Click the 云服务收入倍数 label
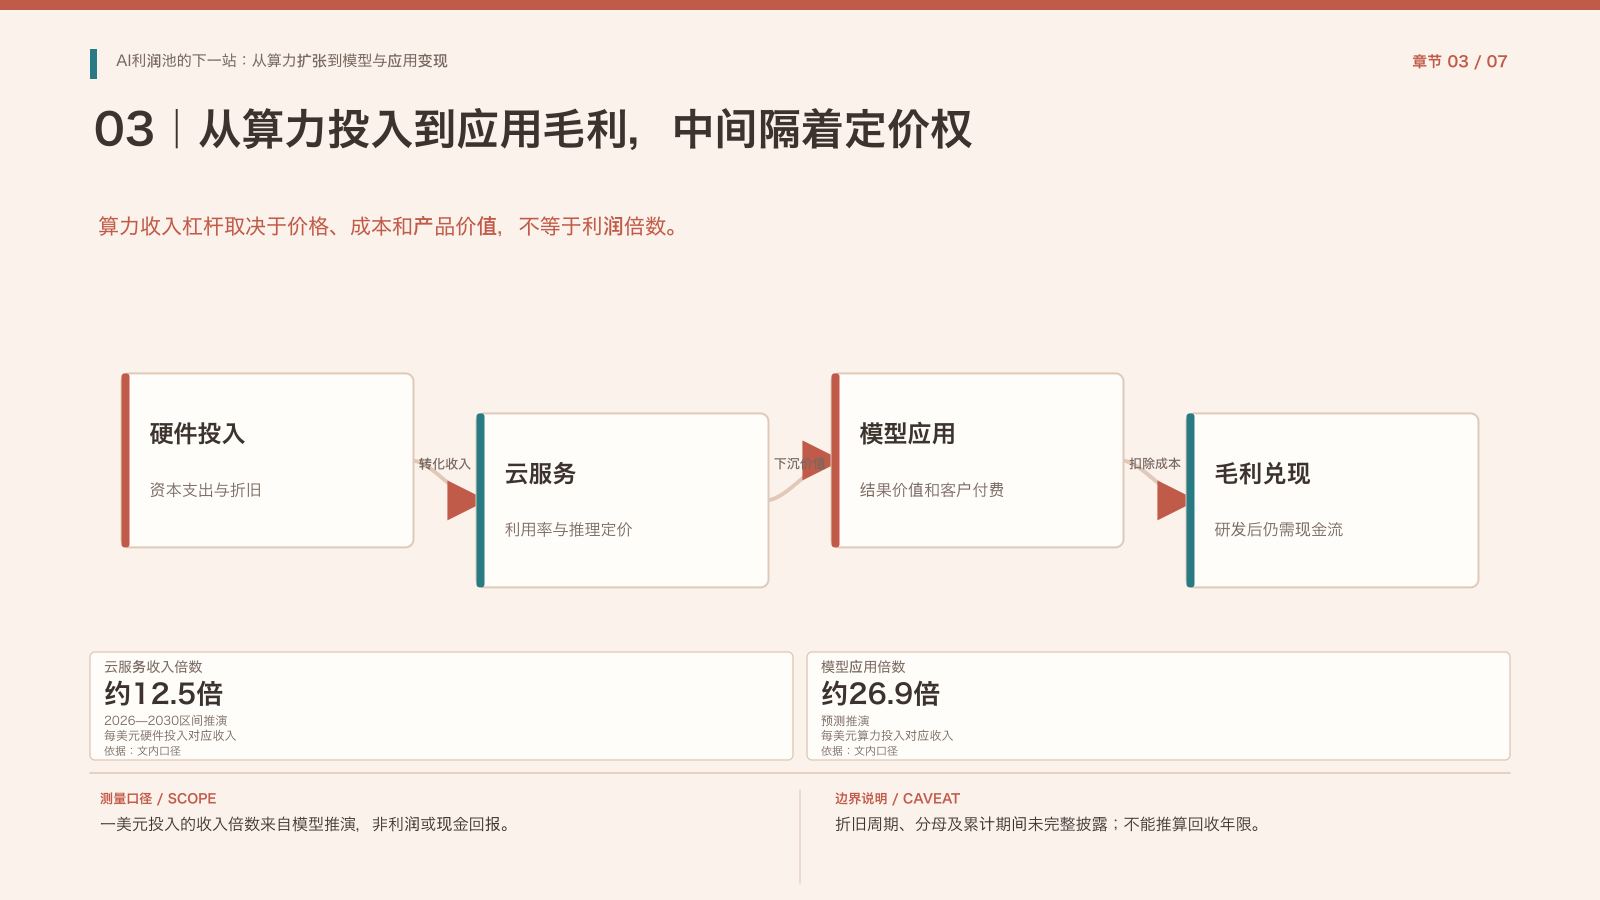Image resolution: width=1600 pixels, height=900 pixels. tap(153, 667)
